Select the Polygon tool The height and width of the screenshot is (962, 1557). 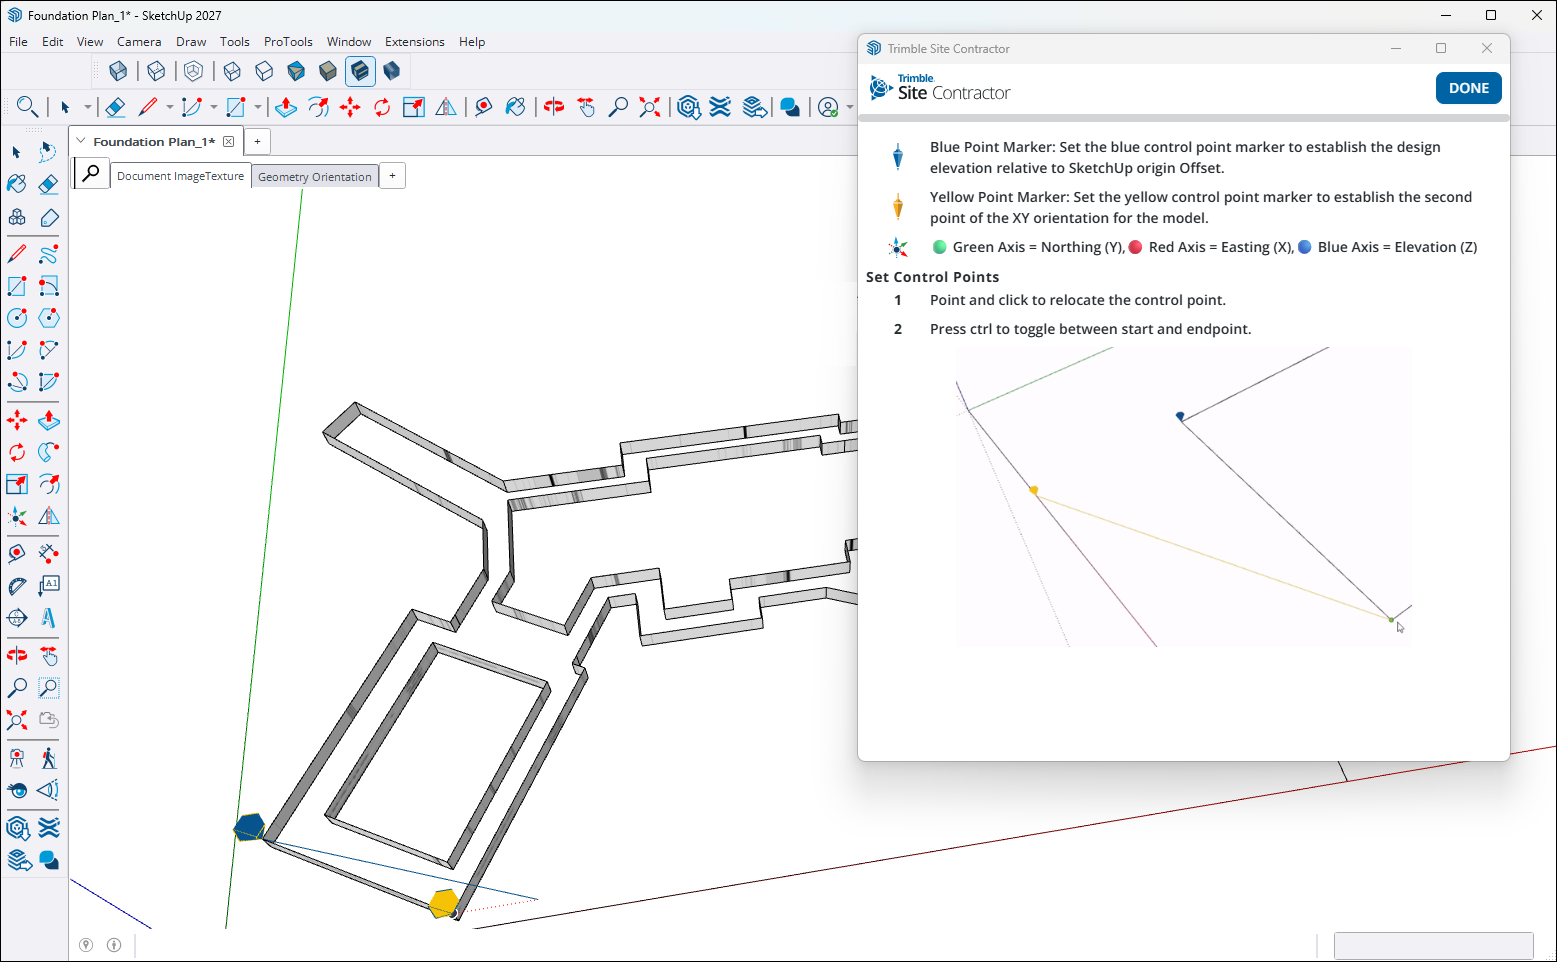point(48,318)
